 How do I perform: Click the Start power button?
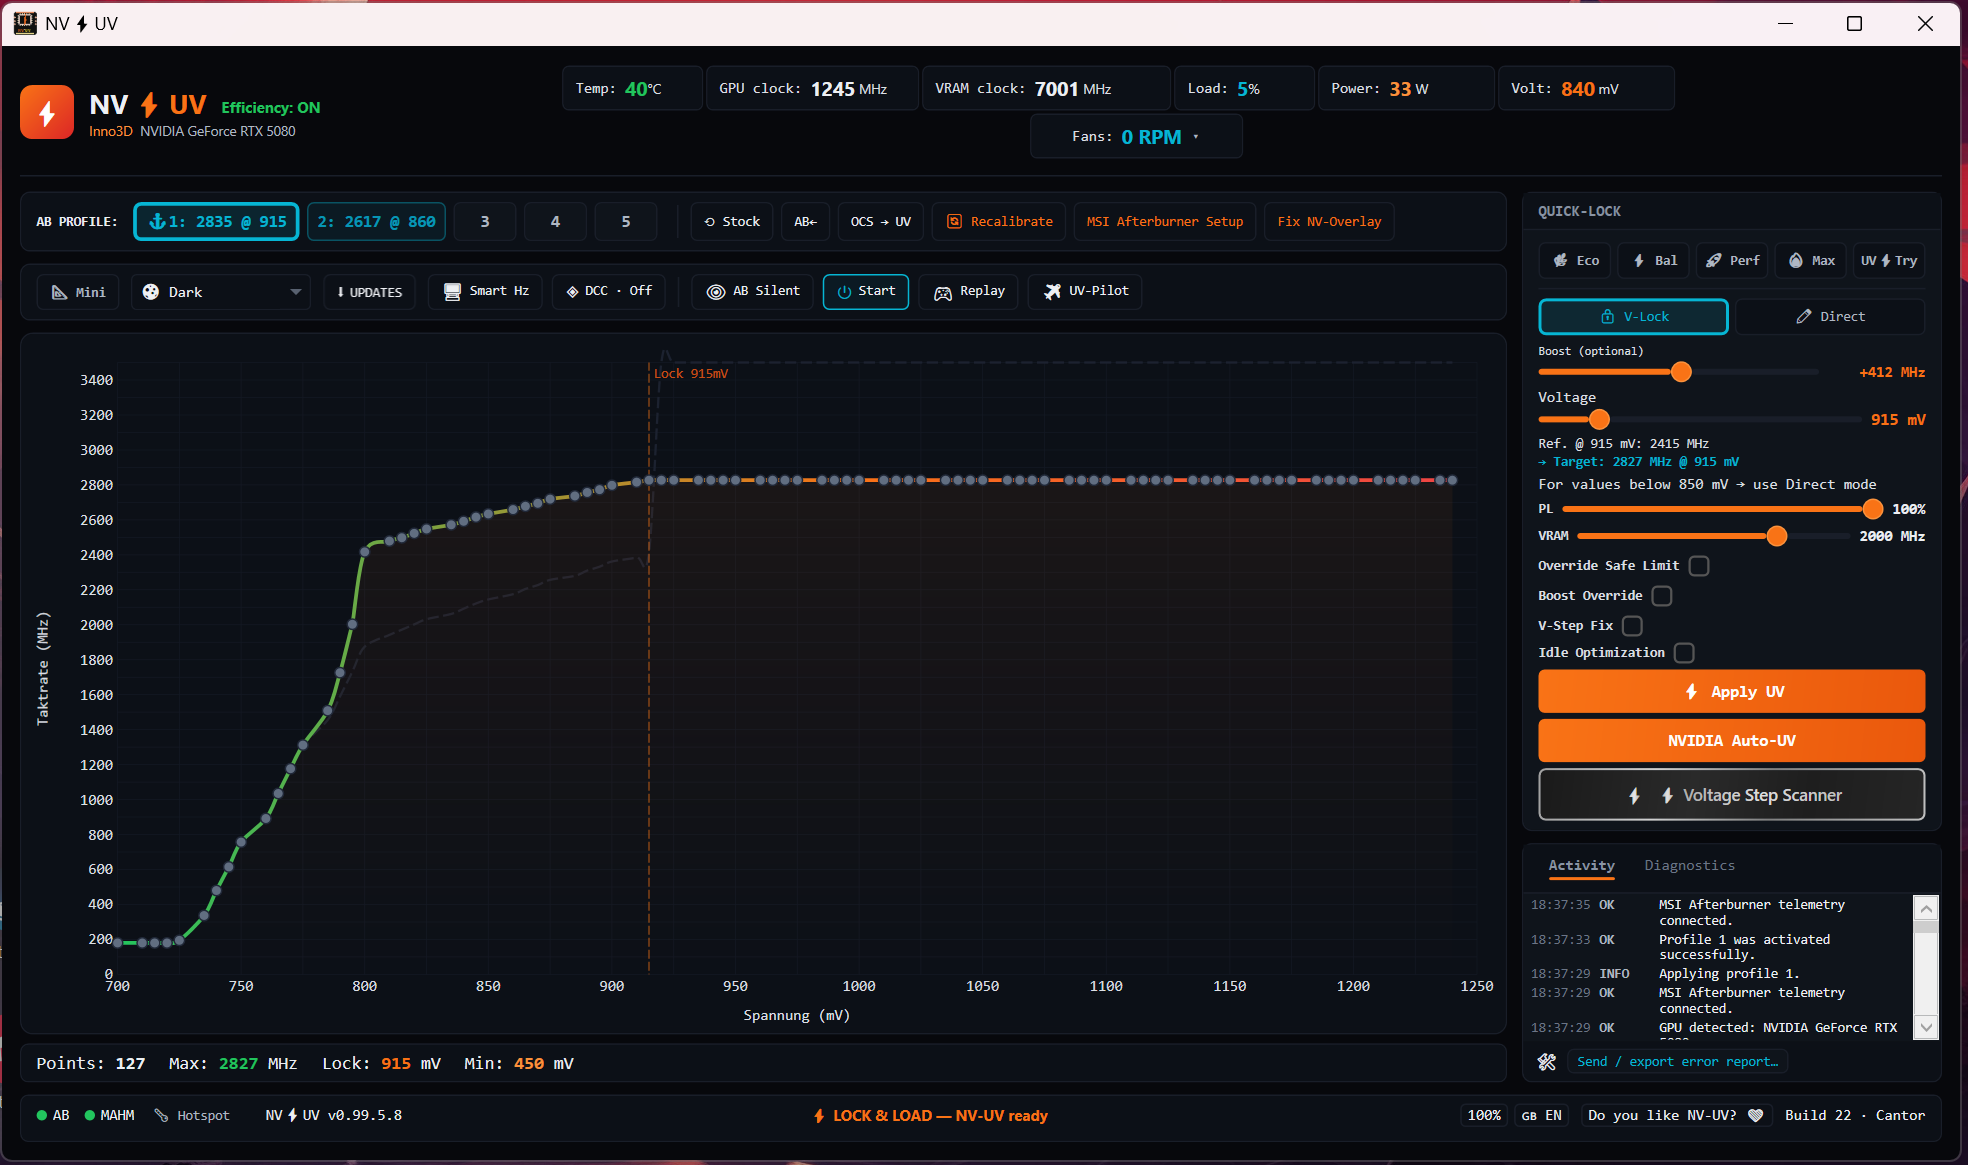click(x=866, y=291)
